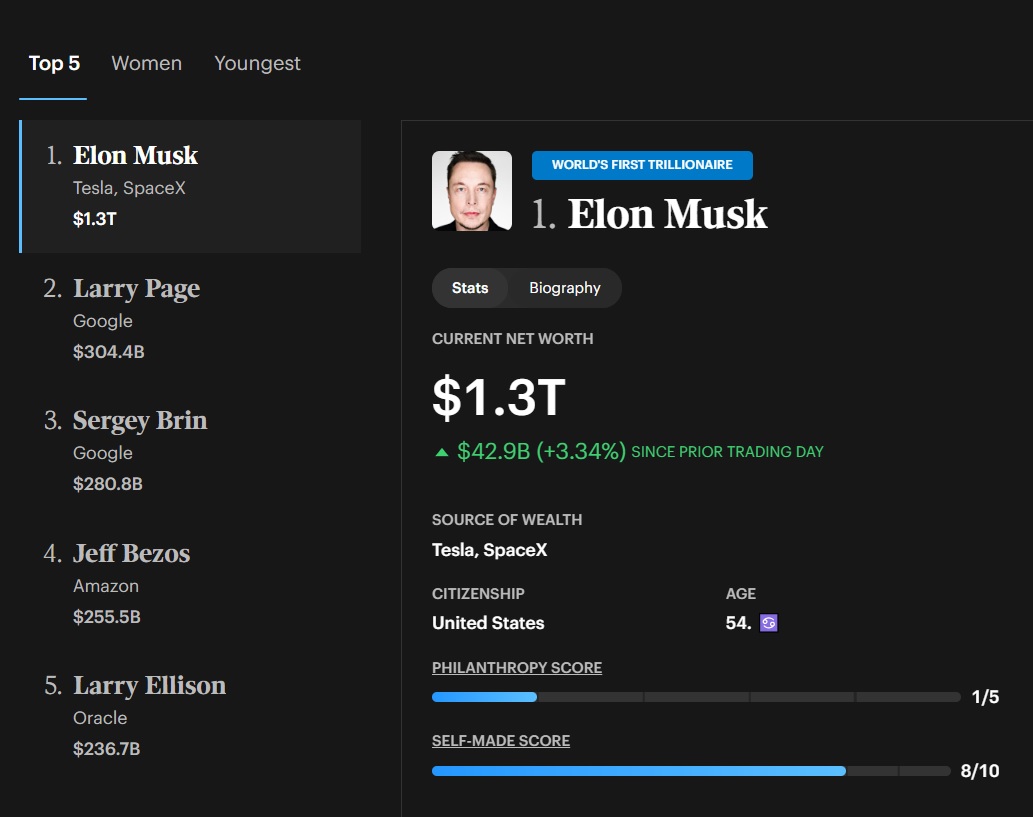Click the World's First Trillionaire badge

tap(642, 165)
